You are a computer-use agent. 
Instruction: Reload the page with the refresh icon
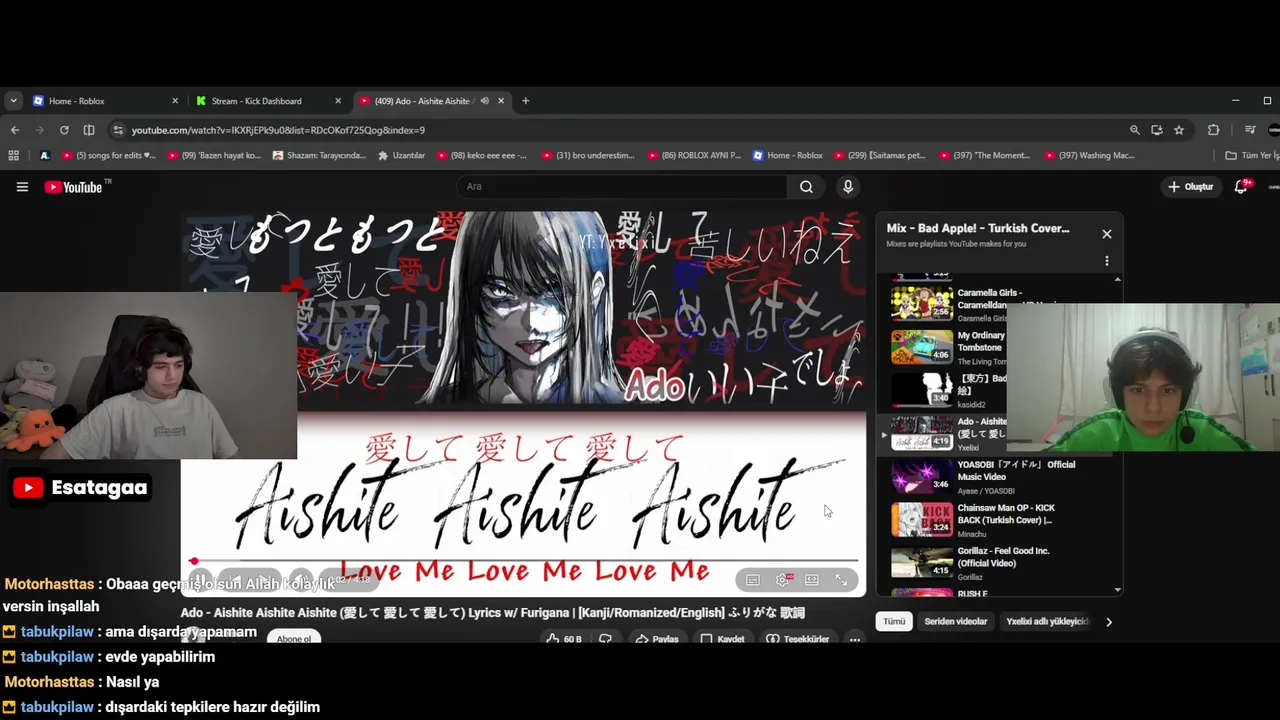[x=64, y=130]
